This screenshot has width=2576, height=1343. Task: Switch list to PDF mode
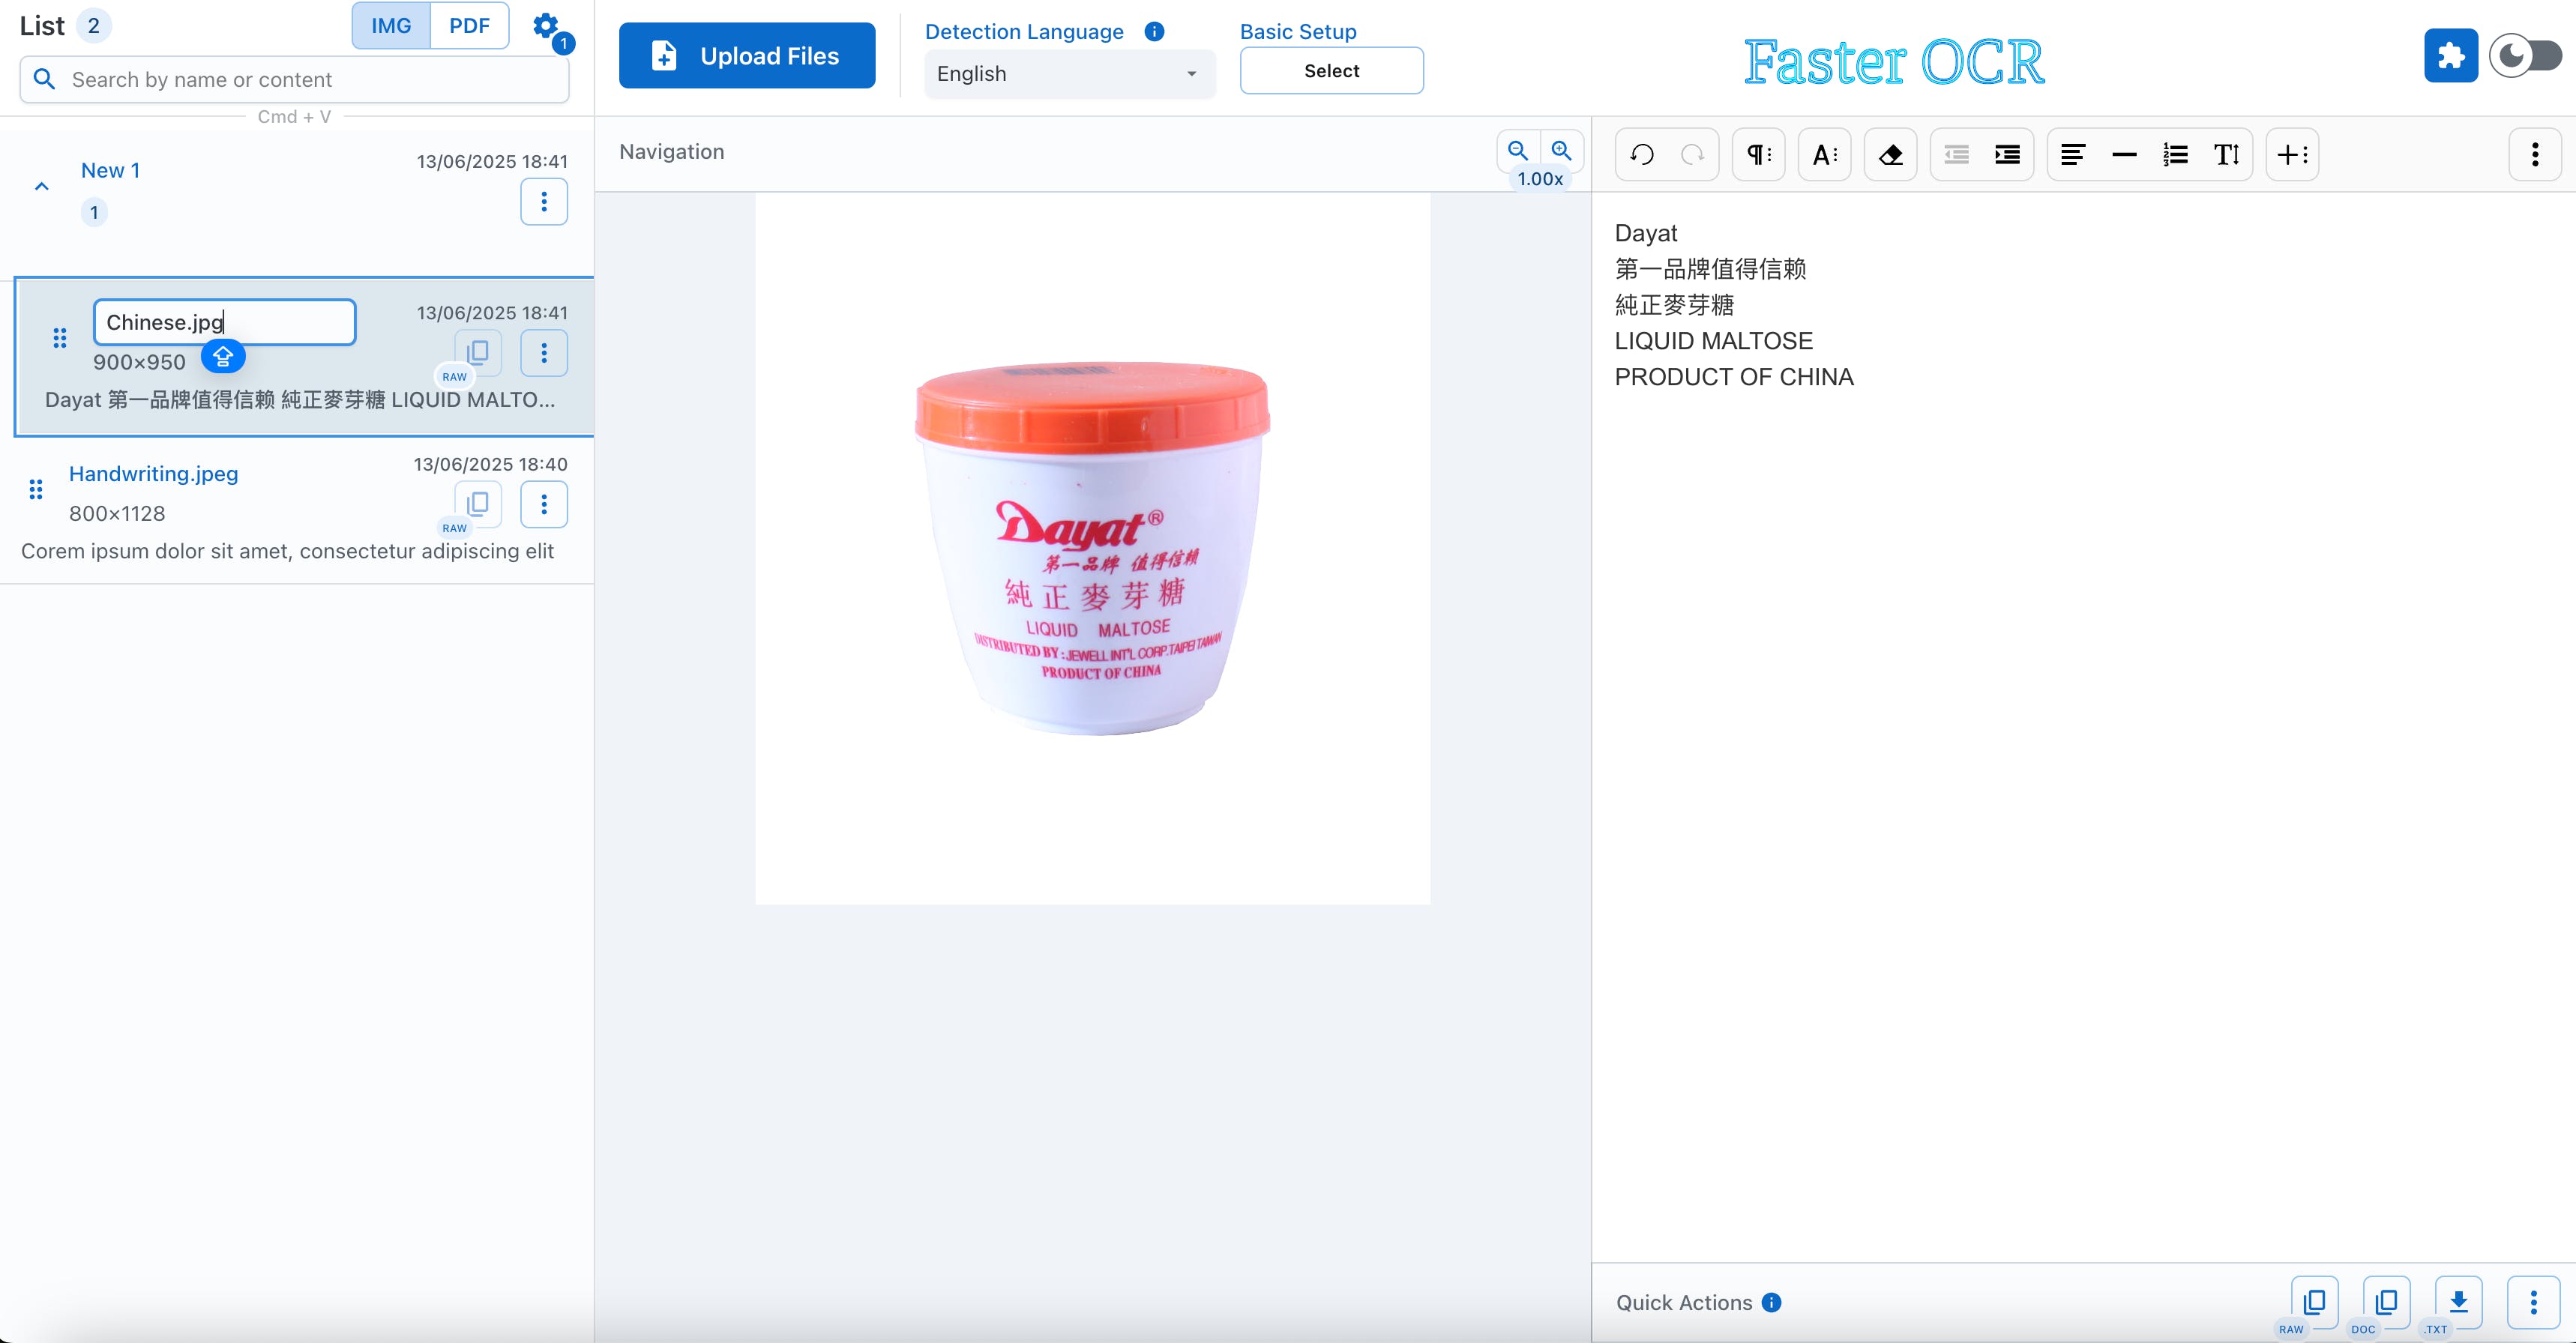pyautogui.click(x=469, y=26)
